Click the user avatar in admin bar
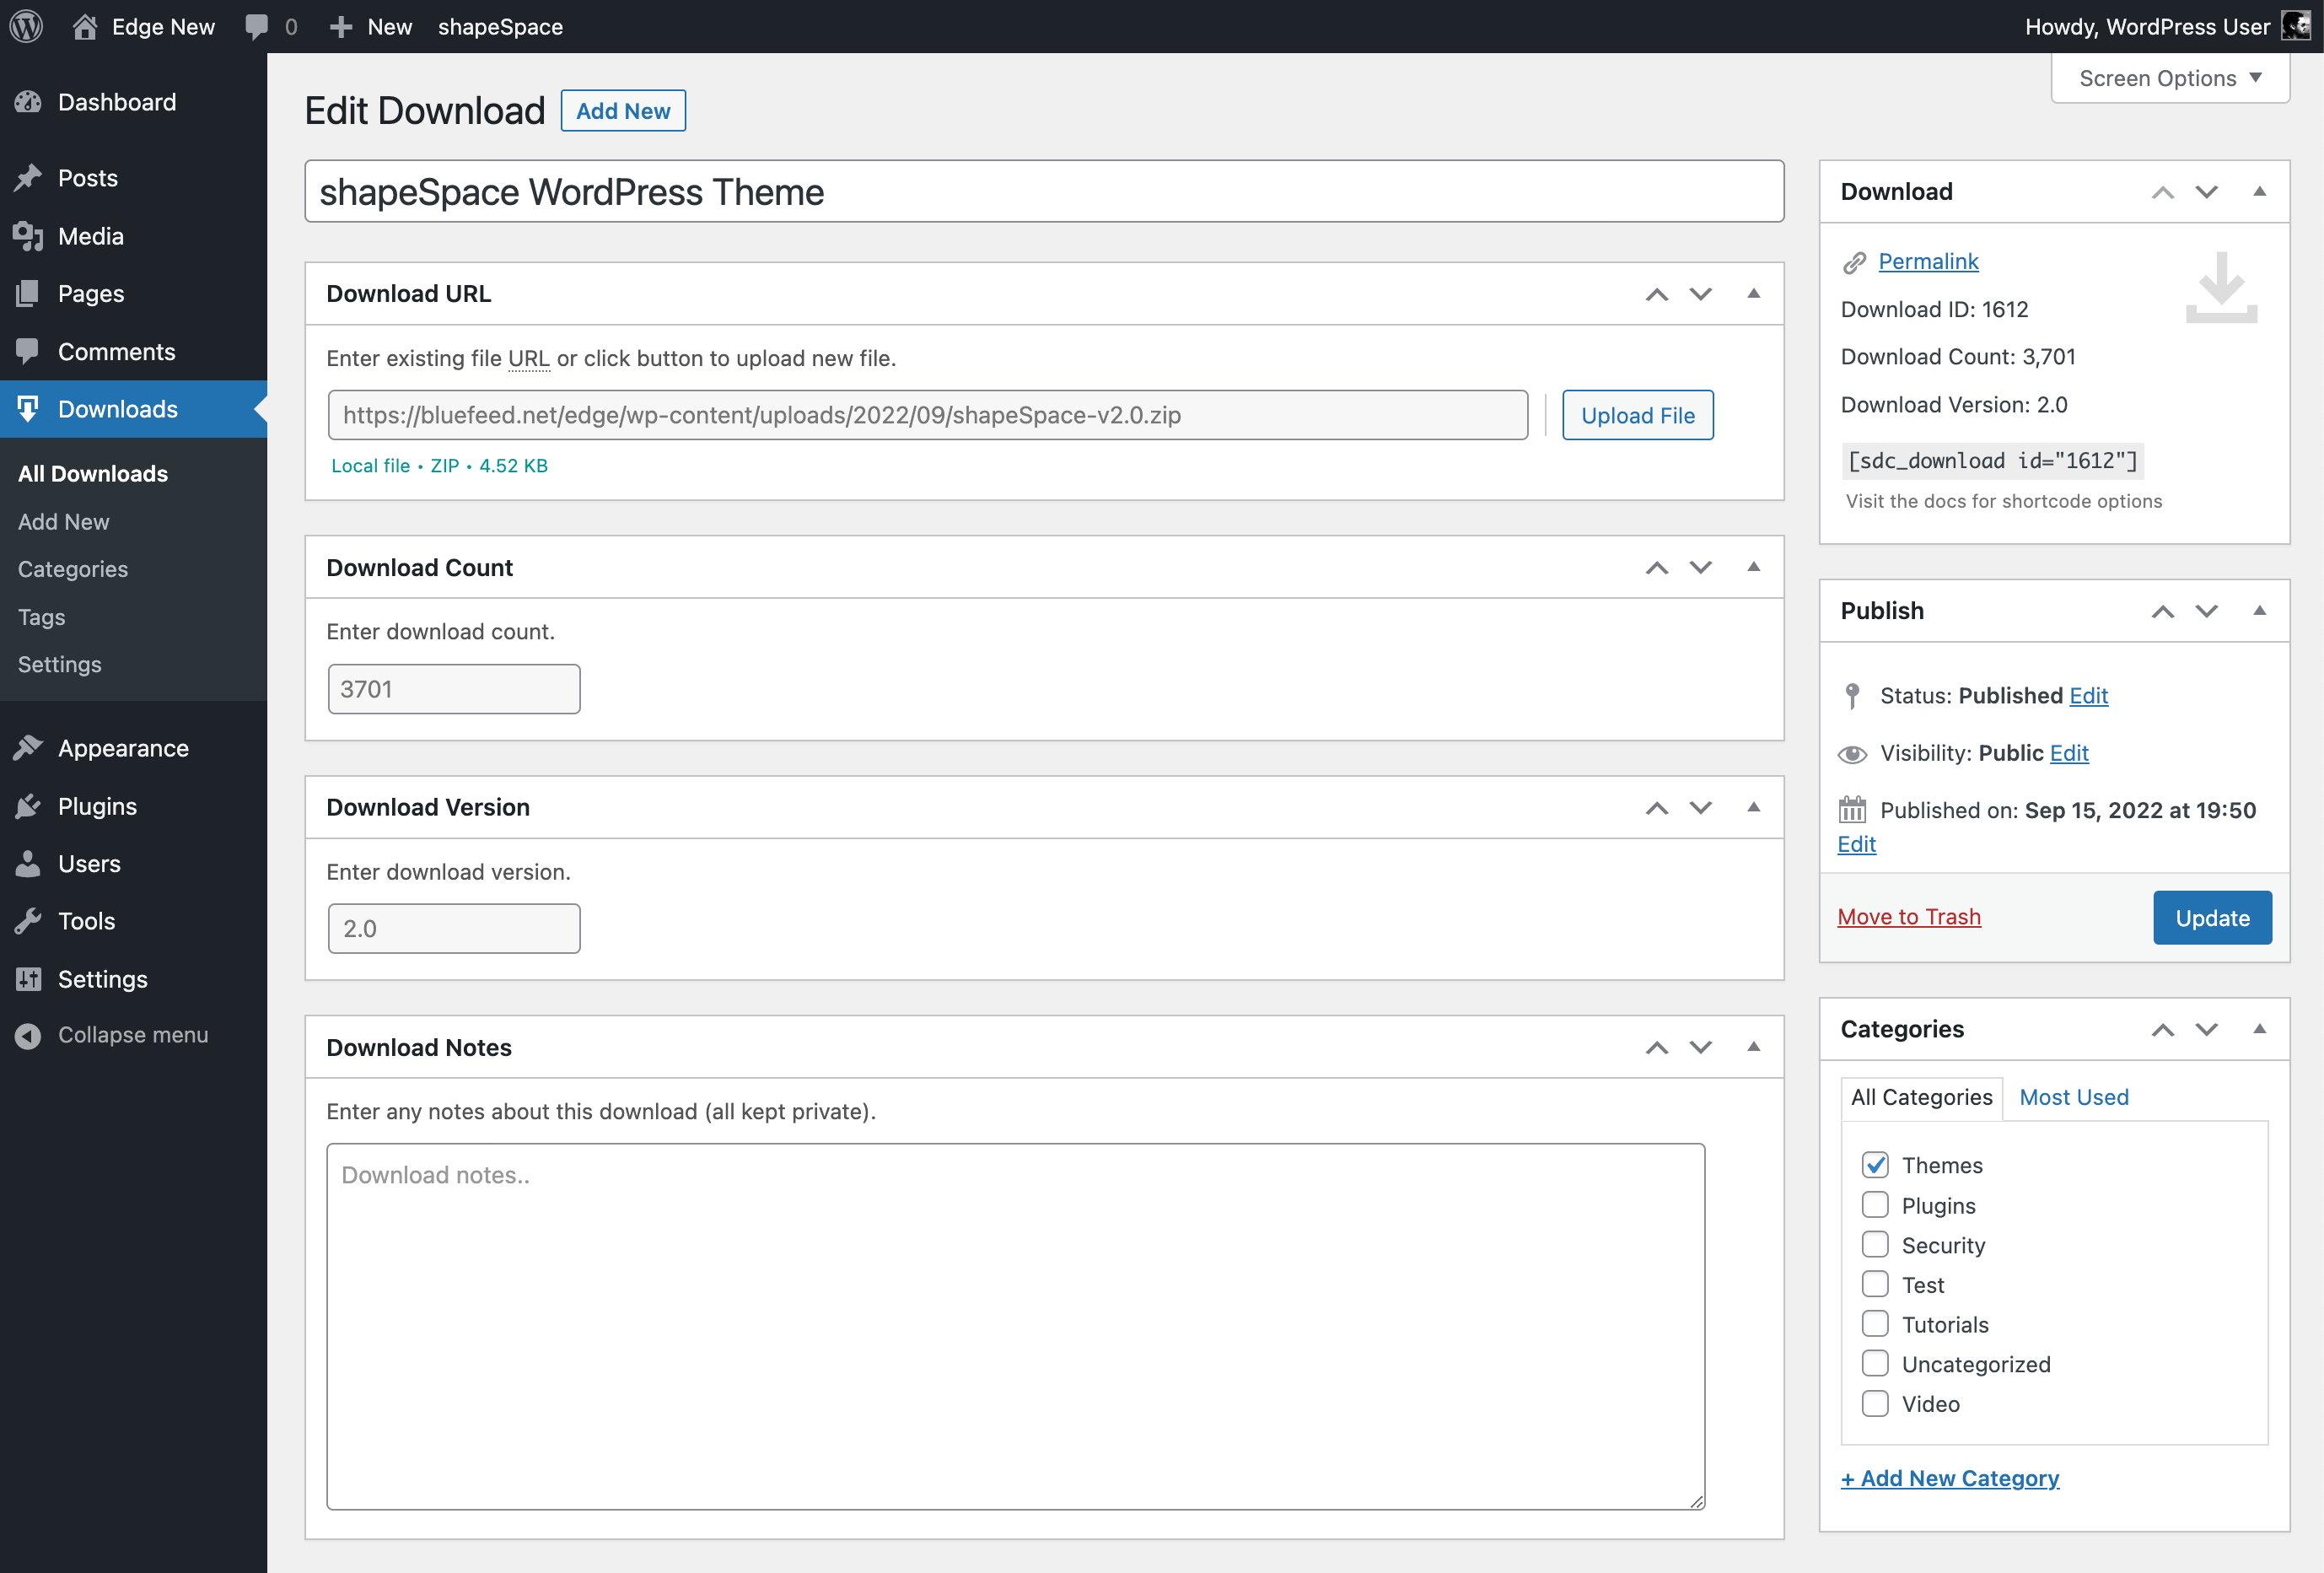The image size is (2324, 1573). [x=2295, y=26]
